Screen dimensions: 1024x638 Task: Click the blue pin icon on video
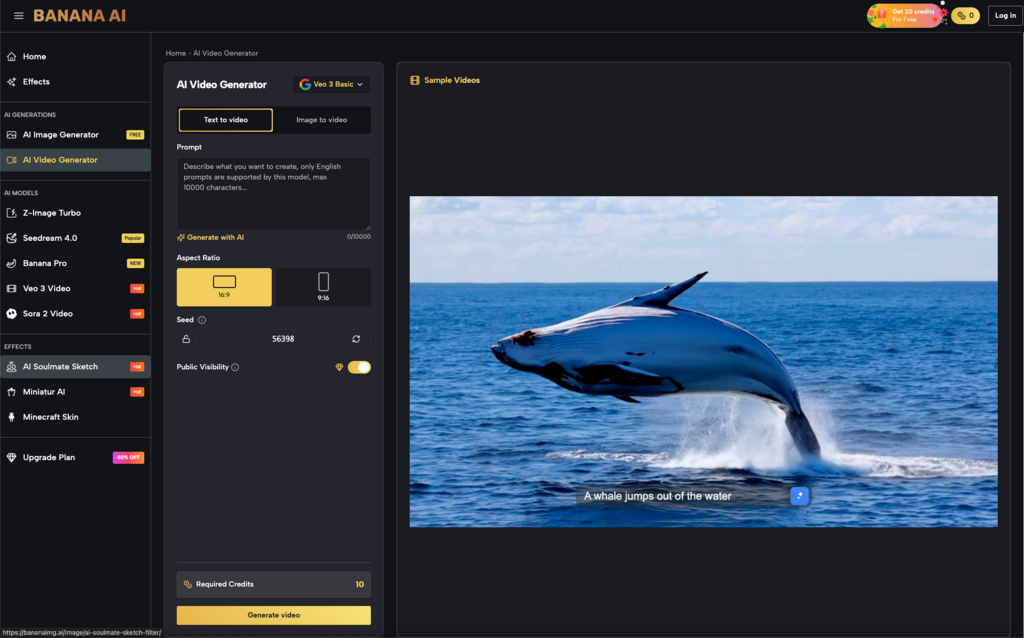(x=799, y=496)
